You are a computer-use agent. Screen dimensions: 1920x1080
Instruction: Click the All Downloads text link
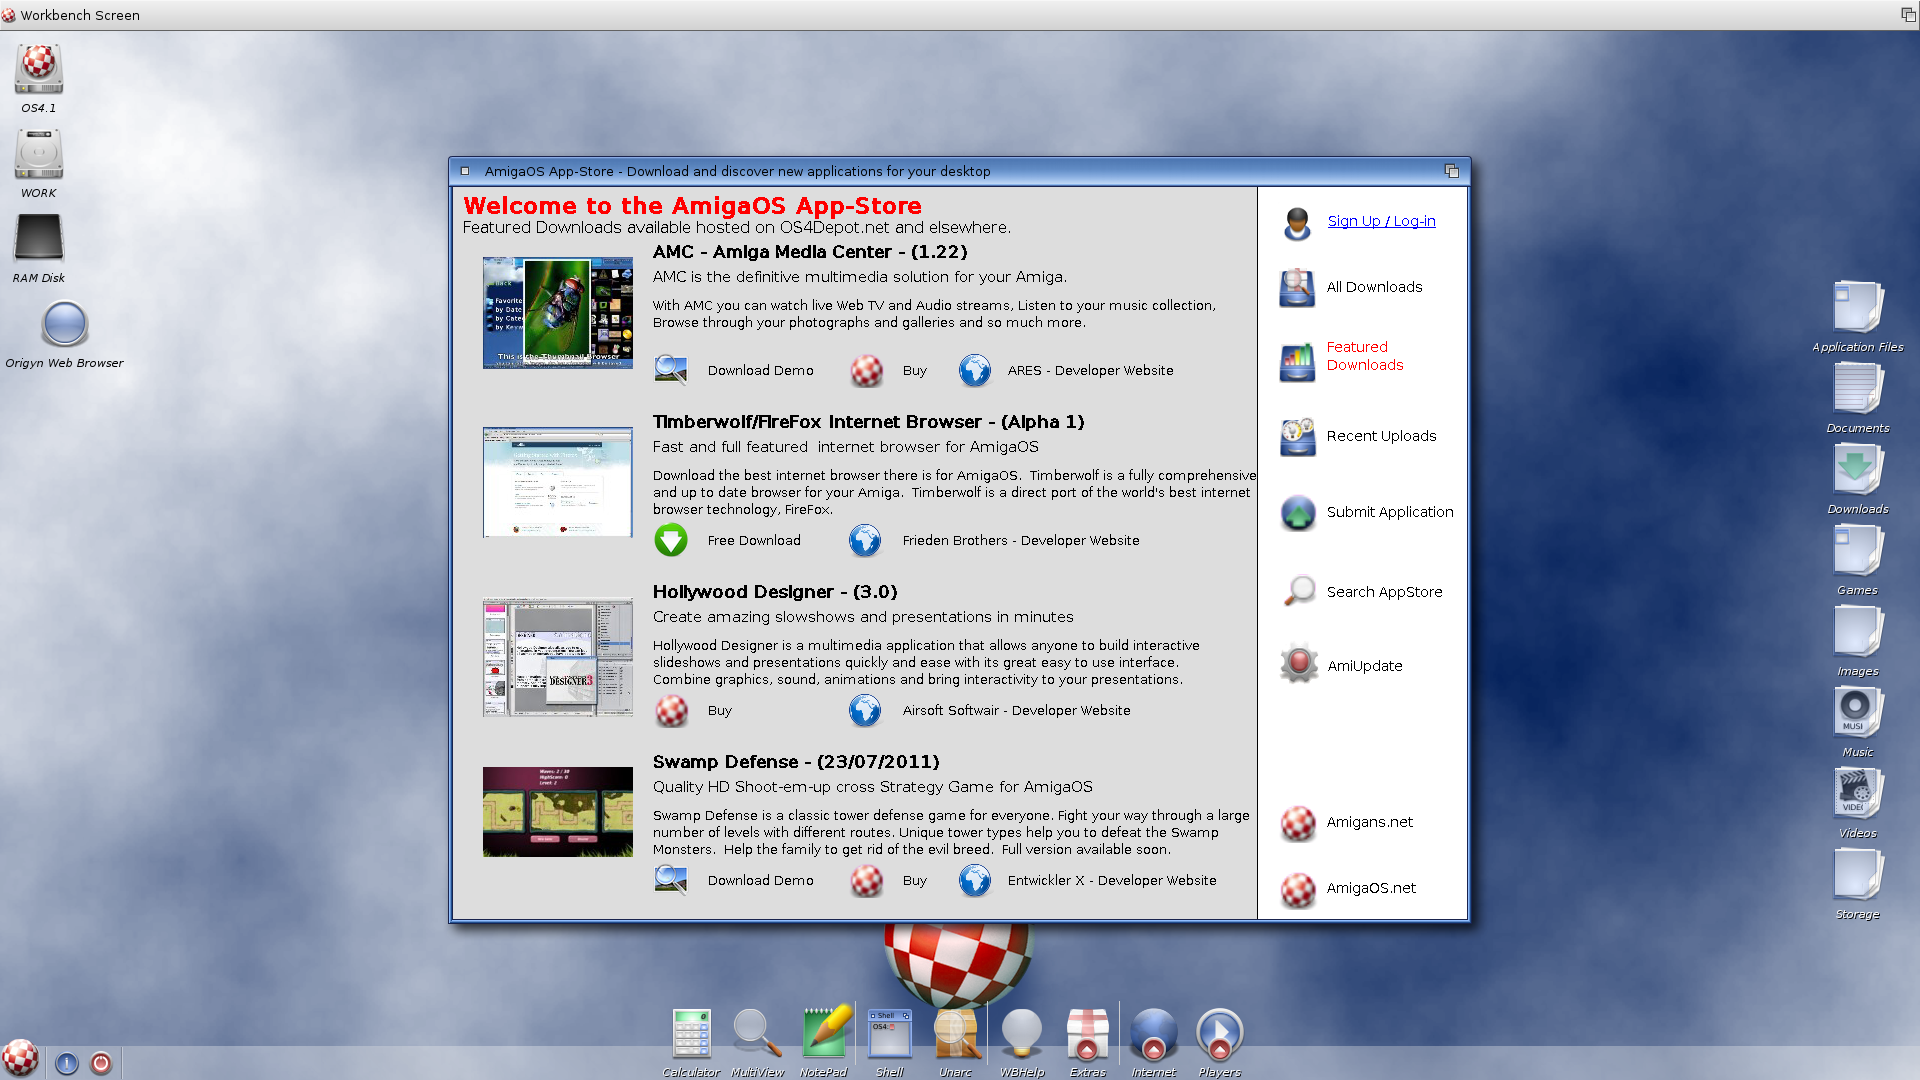tap(1374, 287)
